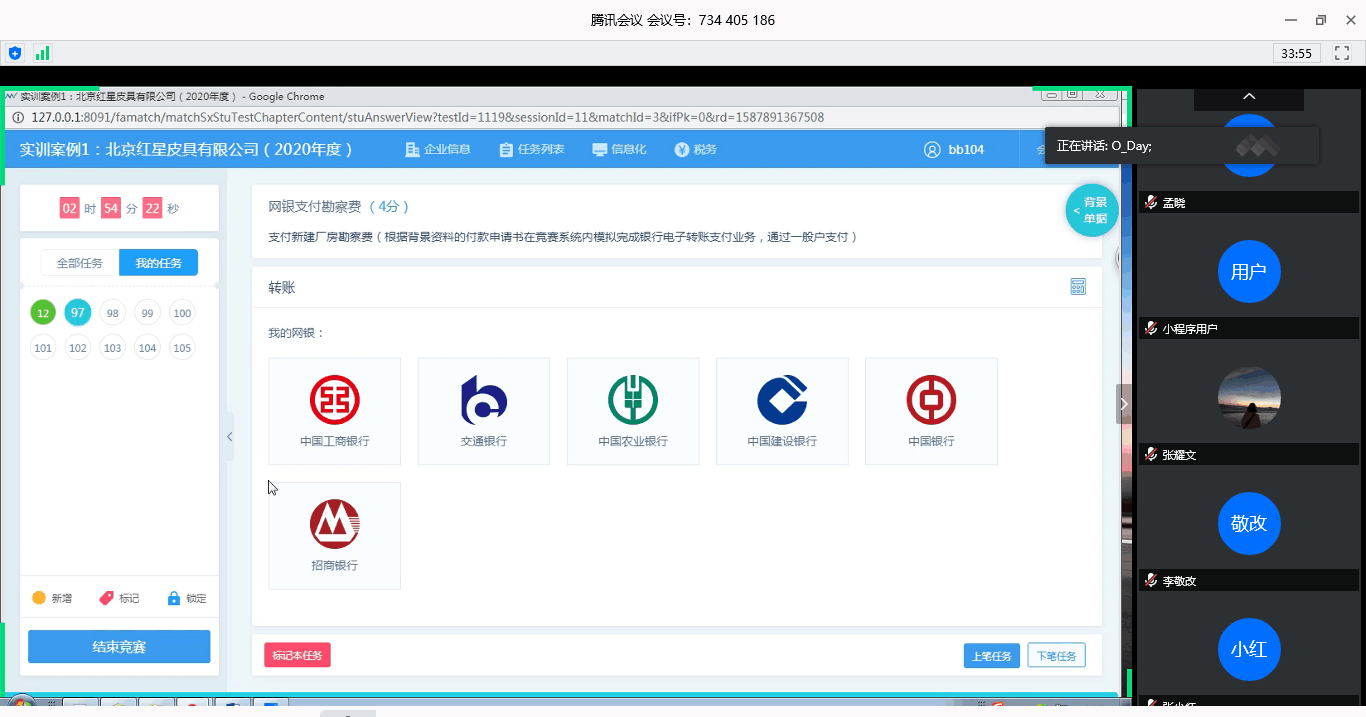Select task number 102
This screenshot has height=717, width=1366.
coord(78,348)
